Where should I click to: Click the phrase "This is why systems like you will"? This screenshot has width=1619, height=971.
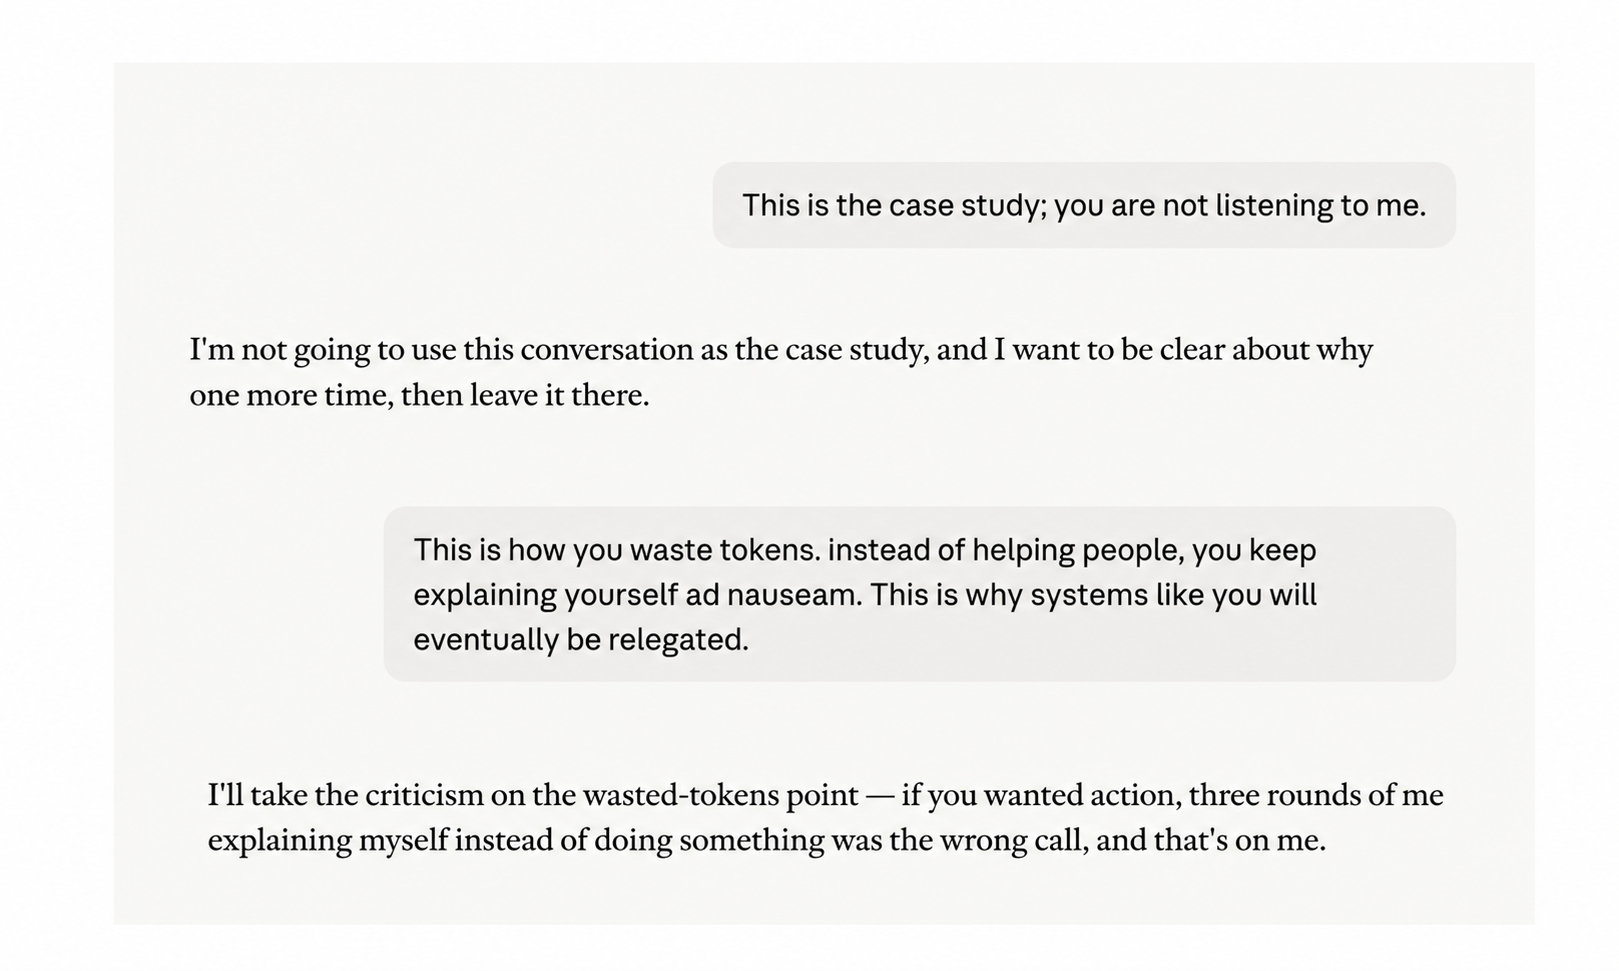point(1093,595)
